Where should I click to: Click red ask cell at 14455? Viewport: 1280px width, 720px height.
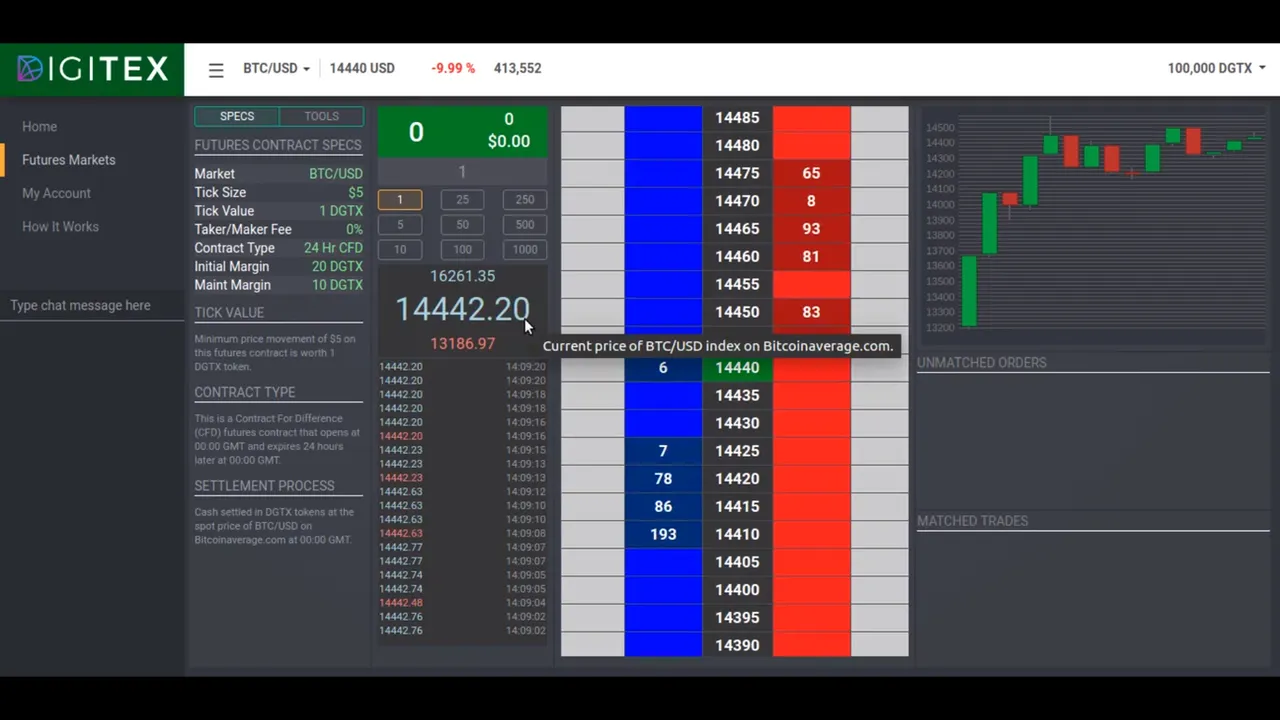pos(811,284)
